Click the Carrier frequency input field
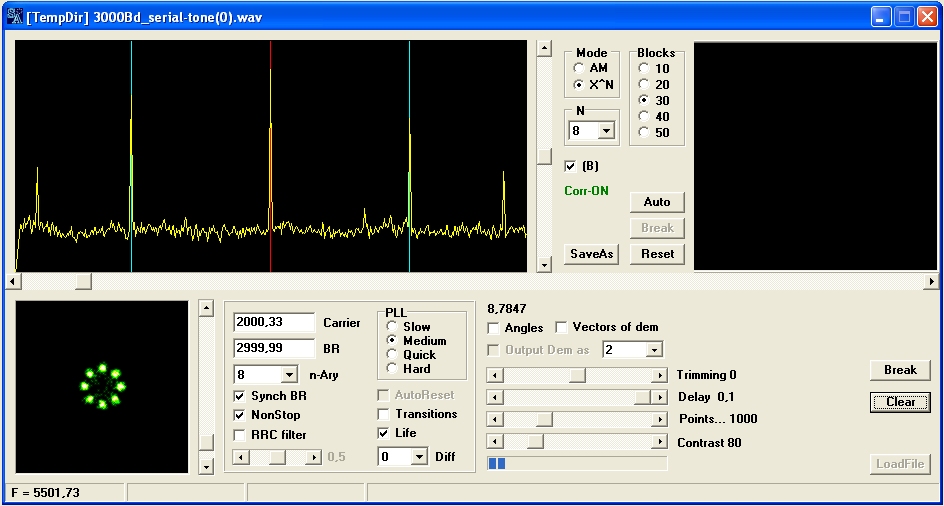The image size is (944, 506). click(x=273, y=323)
